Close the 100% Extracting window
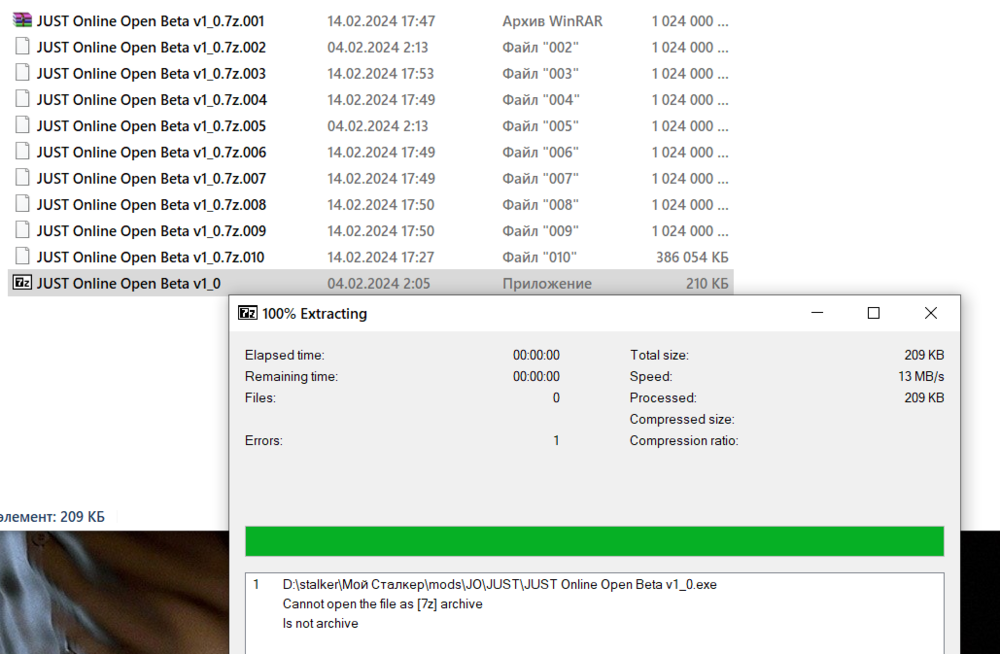The width and height of the screenshot is (1000, 654). pos(930,313)
